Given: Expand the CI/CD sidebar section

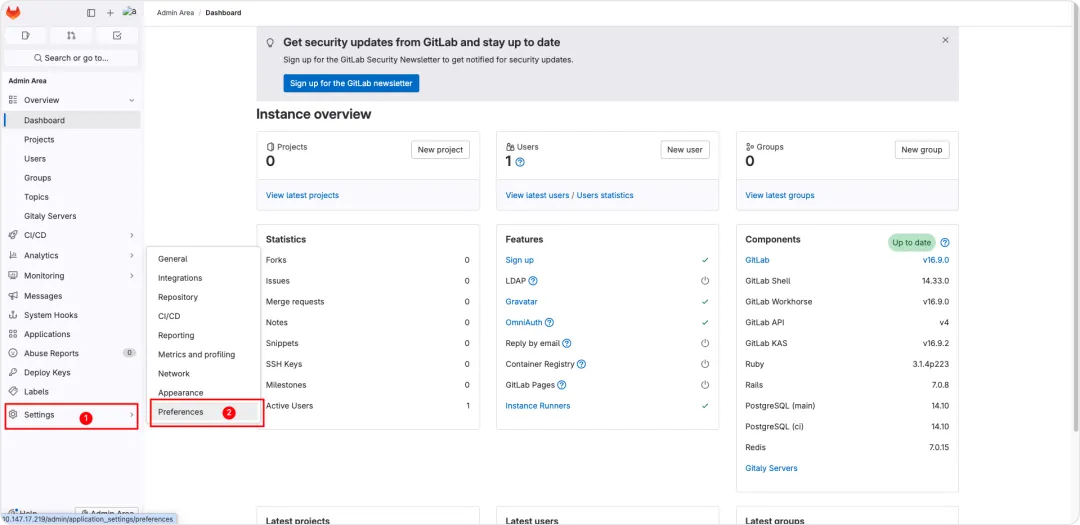Looking at the screenshot, I should coord(131,235).
